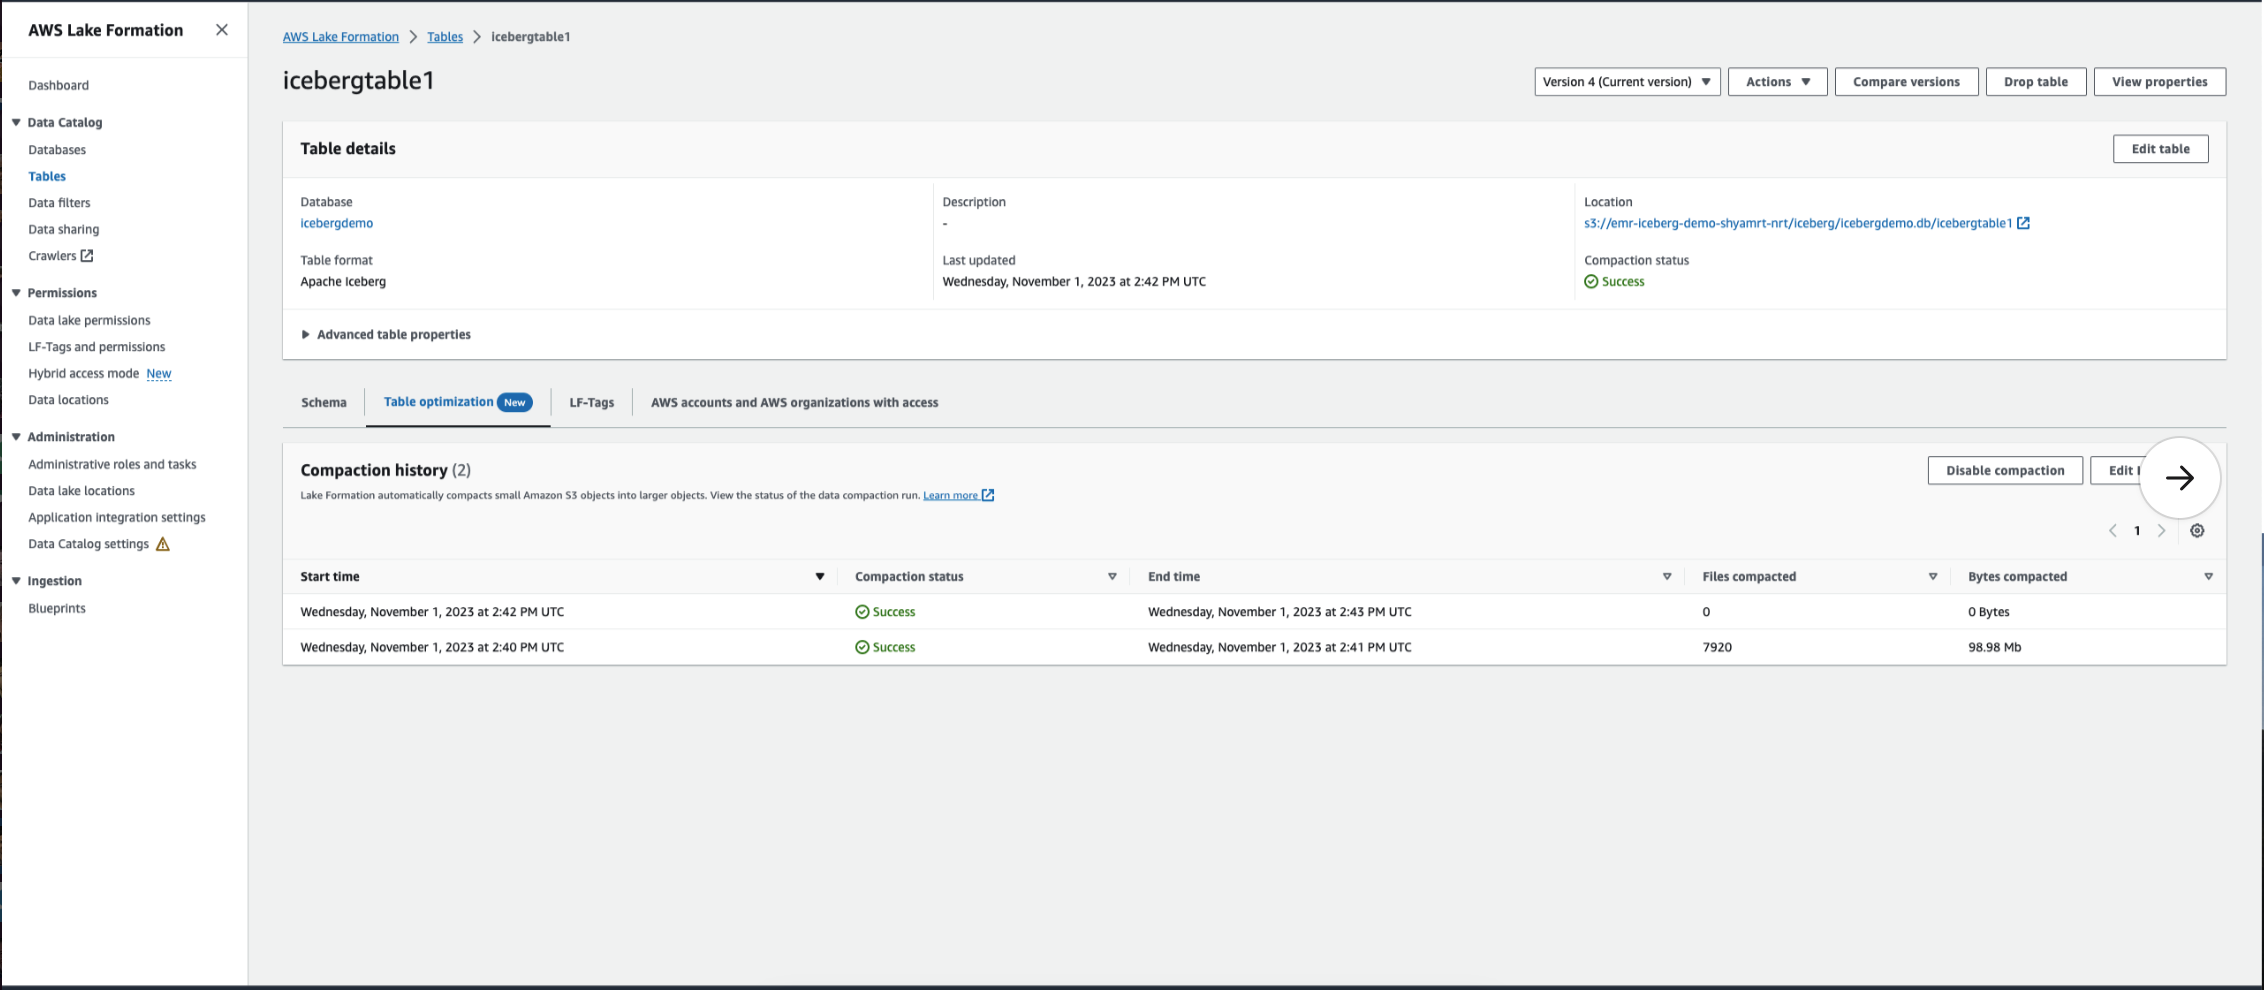Open the Version 4 (Current version) dropdown
Screen dimensions: 2264x990
click(1626, 82)
